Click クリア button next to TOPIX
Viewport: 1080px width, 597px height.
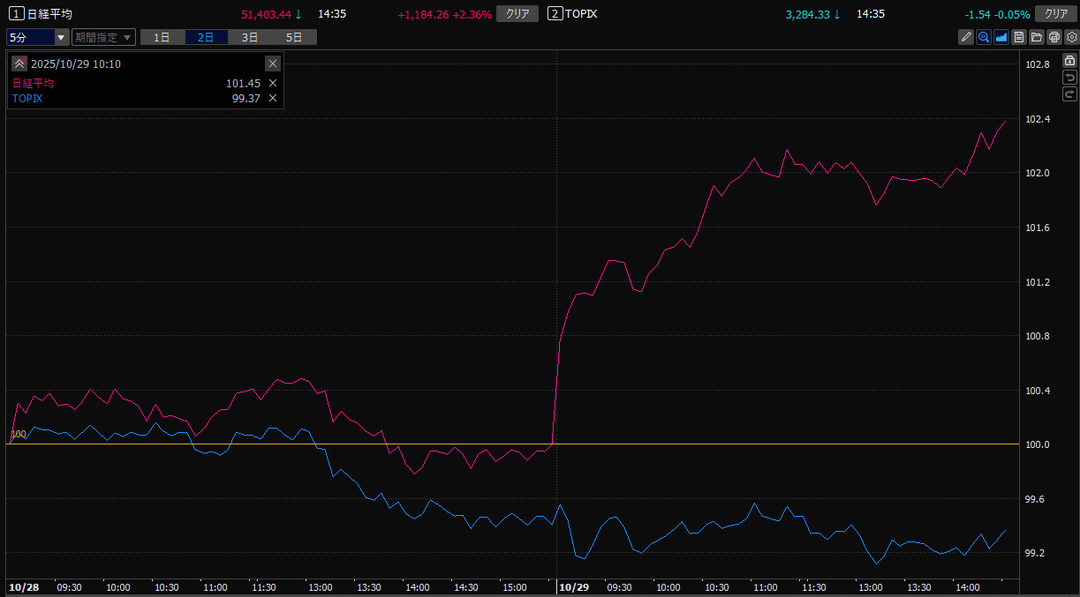coord(1055,14)
